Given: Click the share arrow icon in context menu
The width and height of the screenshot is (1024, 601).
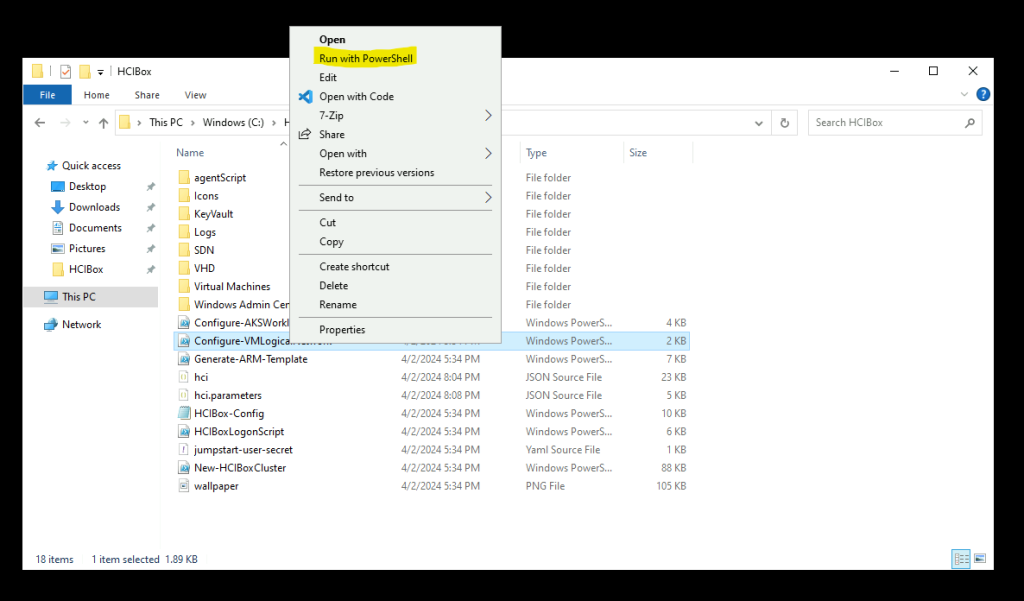Looking at the screenshot, I should click(x=305, y=135).
